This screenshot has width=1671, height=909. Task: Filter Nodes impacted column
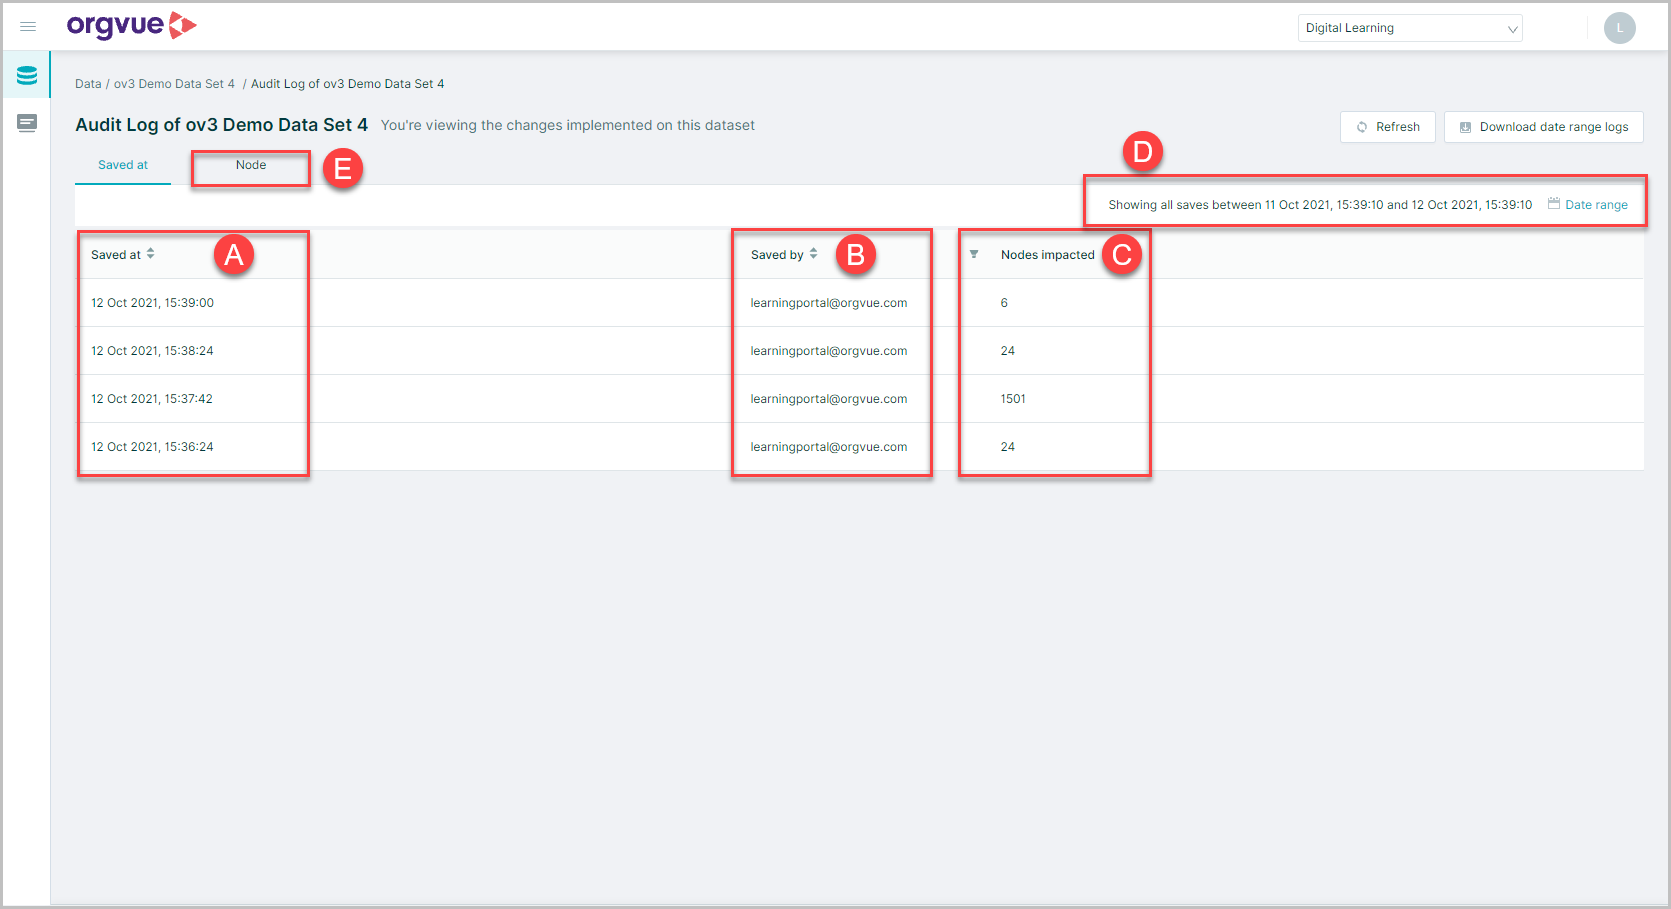coord(974,254)
